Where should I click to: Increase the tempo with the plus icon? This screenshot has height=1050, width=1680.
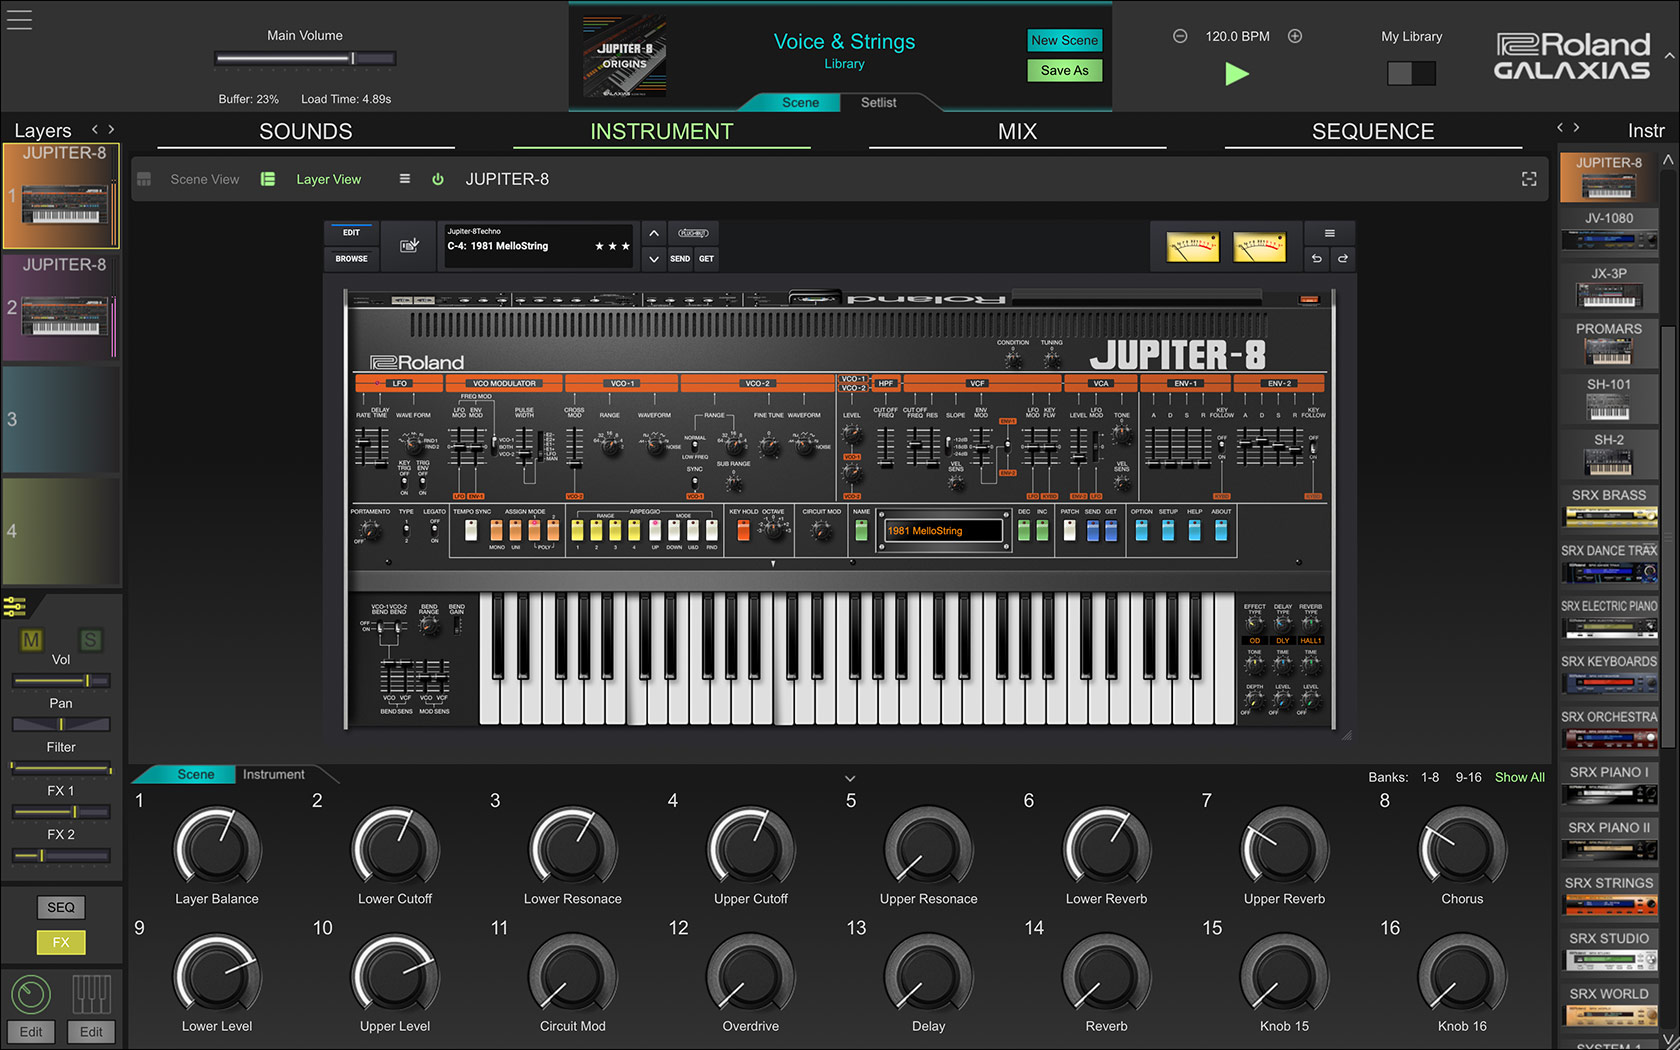pyautogui.click(x=1295, y=36)
